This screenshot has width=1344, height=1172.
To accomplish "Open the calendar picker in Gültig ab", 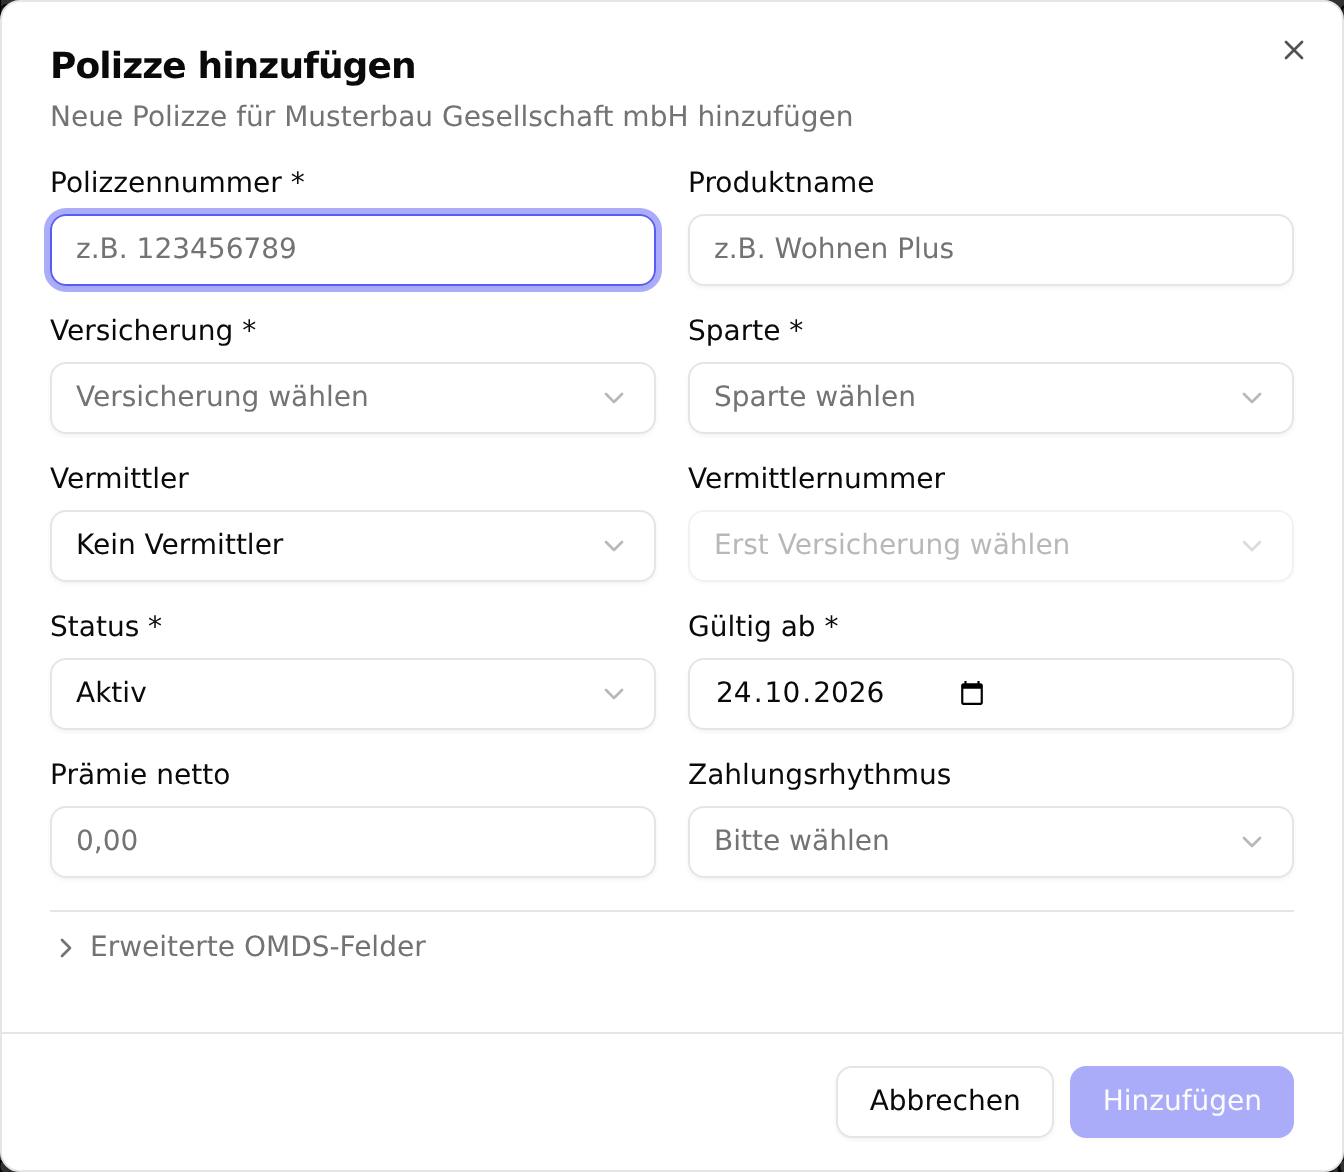I will point(971,693).
